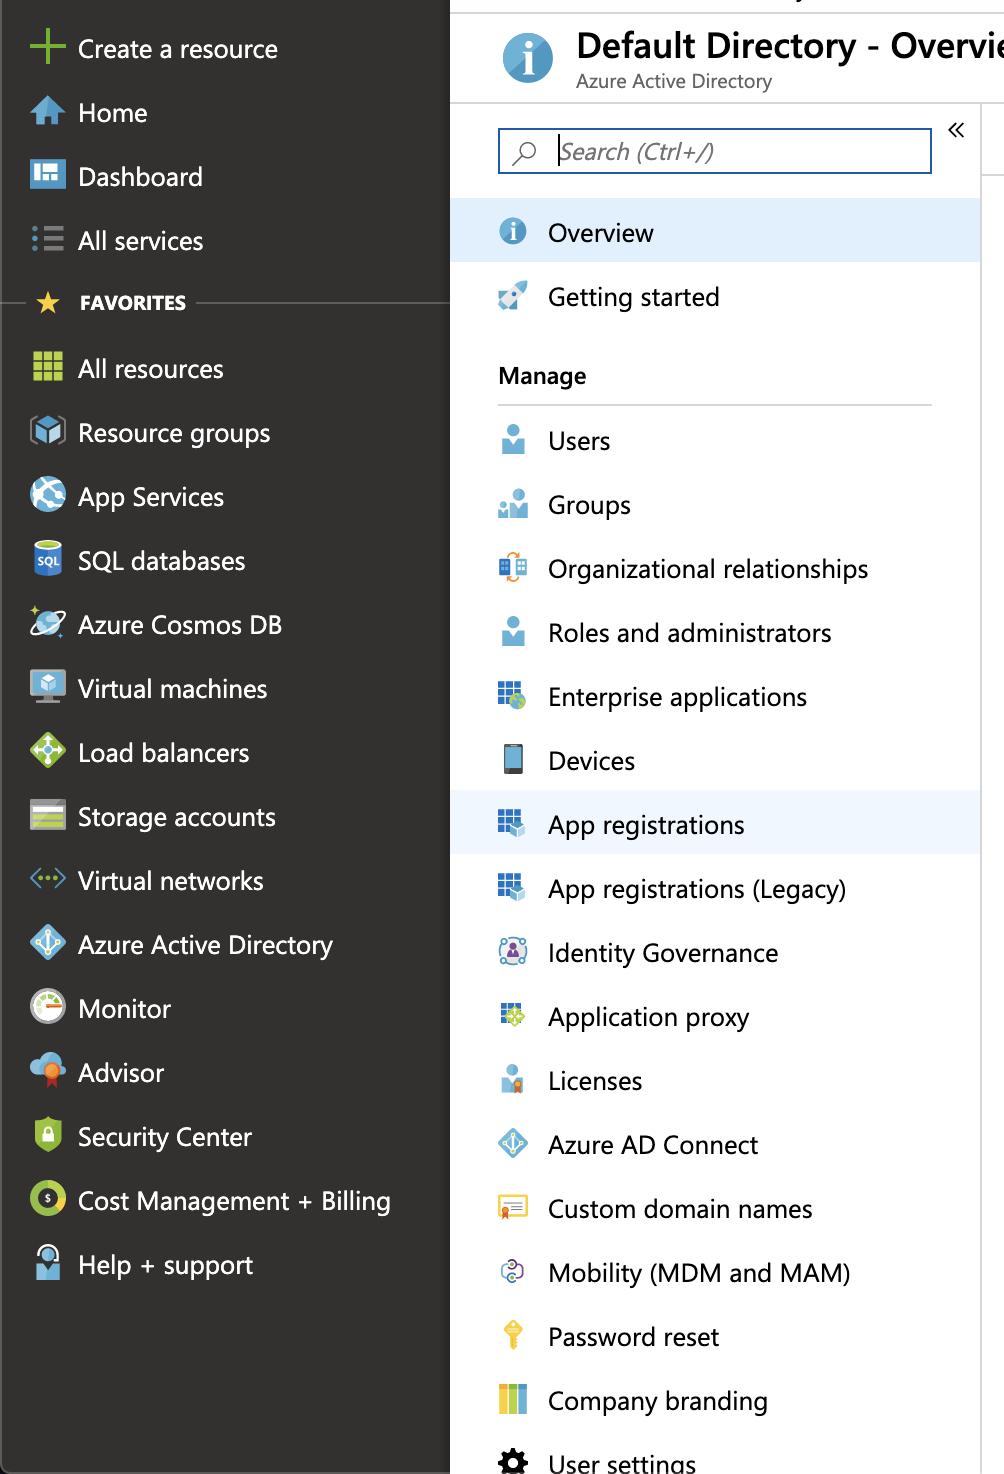Click the Users icon under Manage
The image size is (1004, 1474).
click(x=513, y=440)
